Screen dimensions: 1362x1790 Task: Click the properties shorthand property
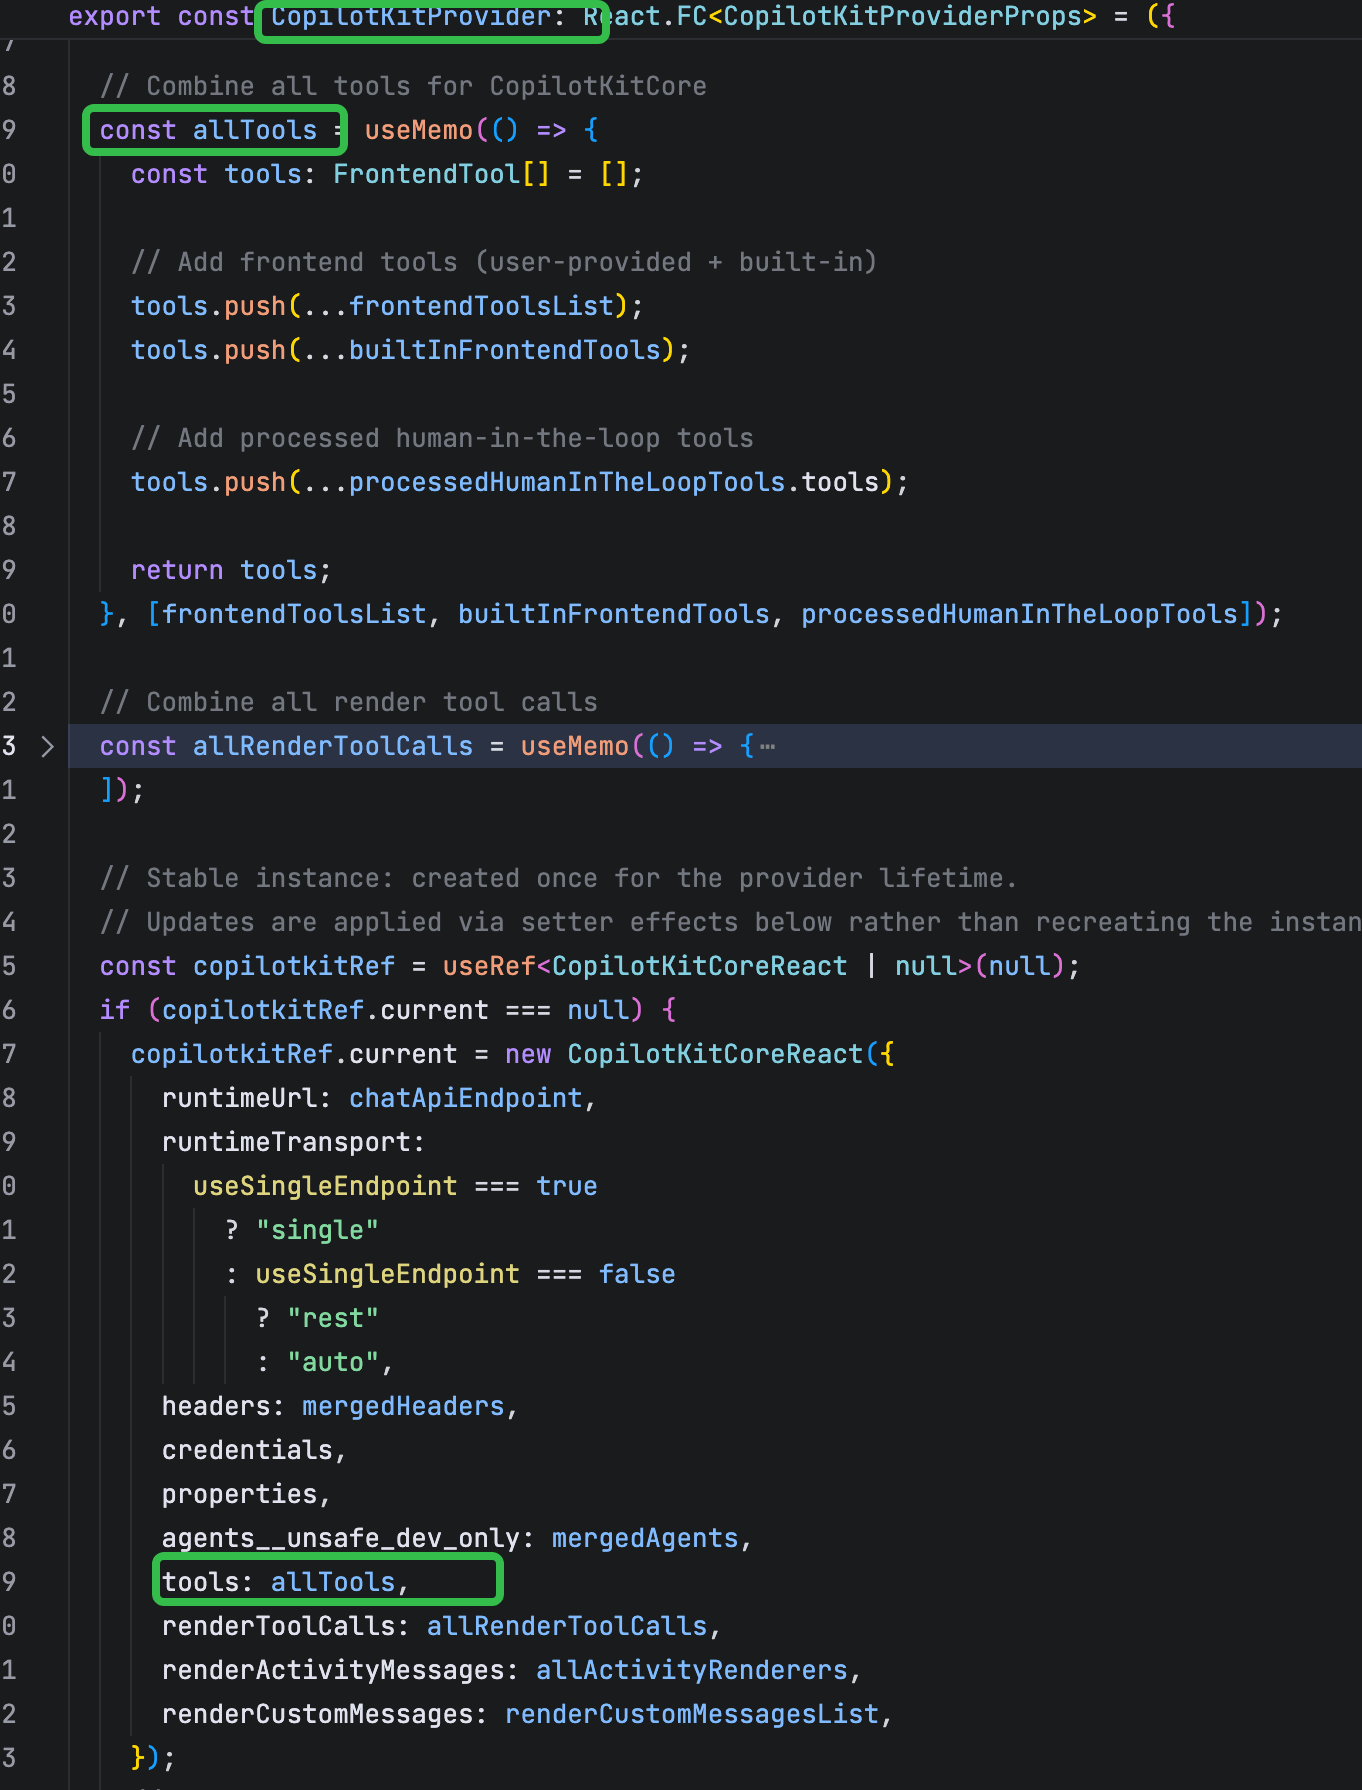(239, 1494)
